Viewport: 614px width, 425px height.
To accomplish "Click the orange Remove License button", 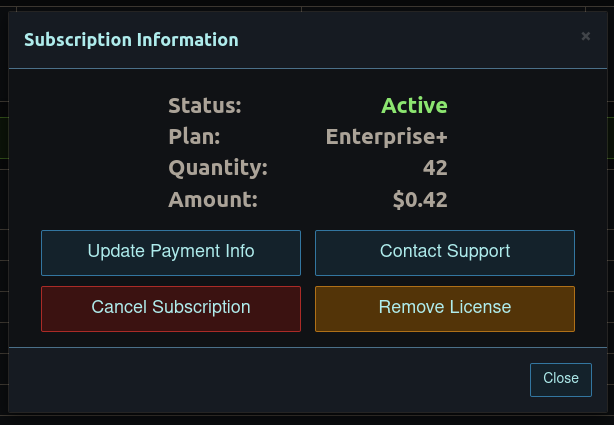I will 445,308.
